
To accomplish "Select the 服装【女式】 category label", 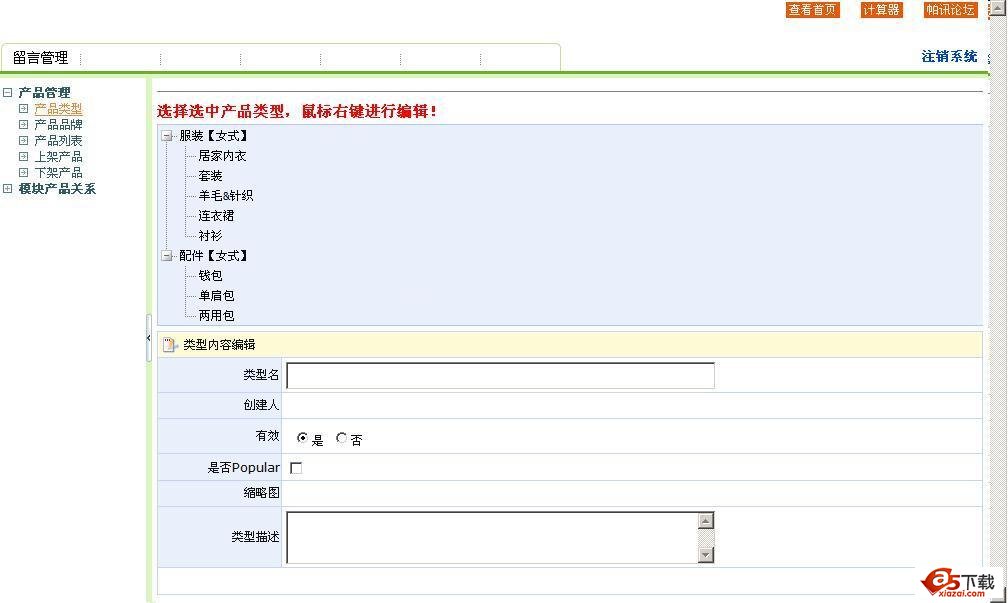I will click(x=213, y=136).
